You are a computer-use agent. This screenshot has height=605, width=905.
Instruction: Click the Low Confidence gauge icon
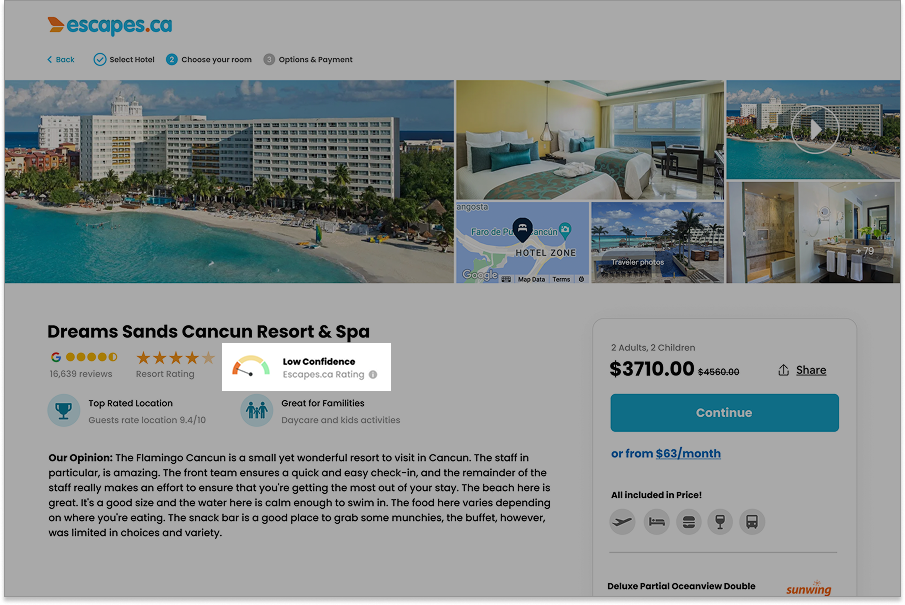pos(251,367)
